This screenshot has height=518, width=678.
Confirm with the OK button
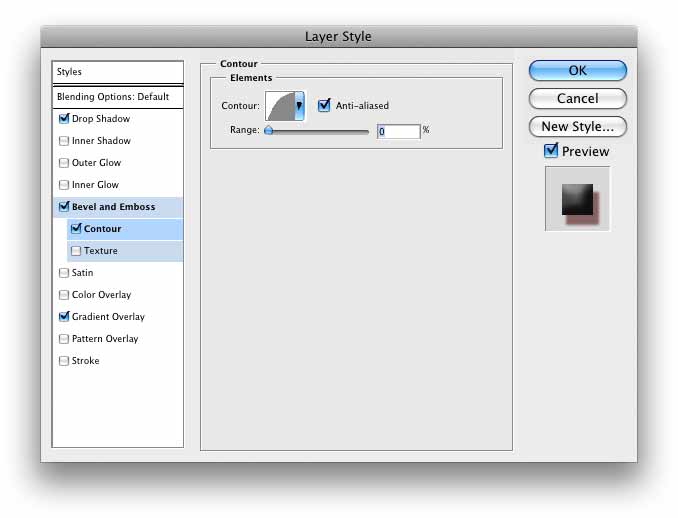click(x=578, y=70)
